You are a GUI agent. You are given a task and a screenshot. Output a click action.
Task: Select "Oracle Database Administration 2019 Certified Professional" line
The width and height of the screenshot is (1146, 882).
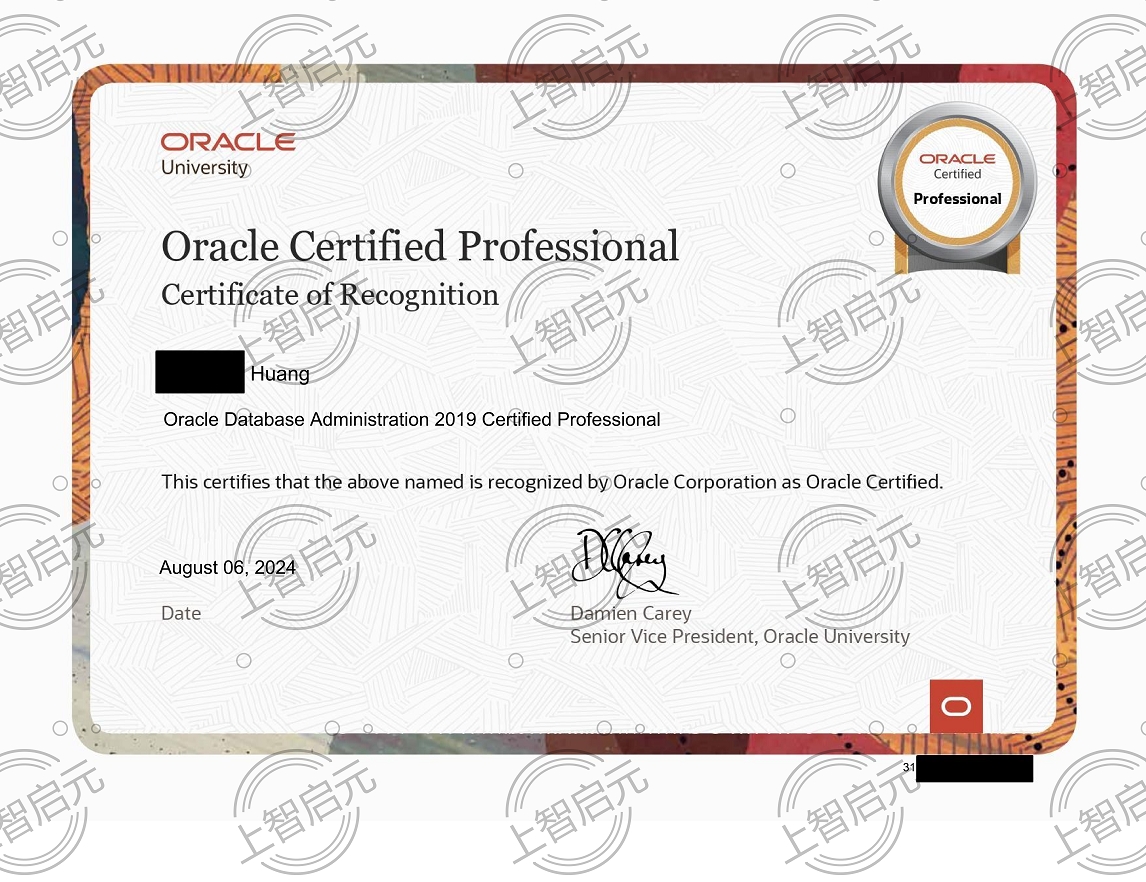[x=411, y=419]
